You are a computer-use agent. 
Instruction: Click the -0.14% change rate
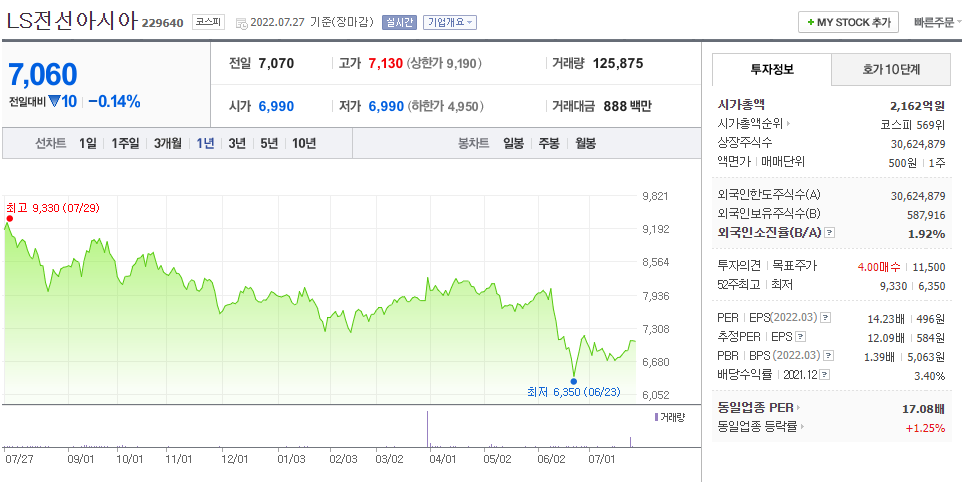[114, 102]
